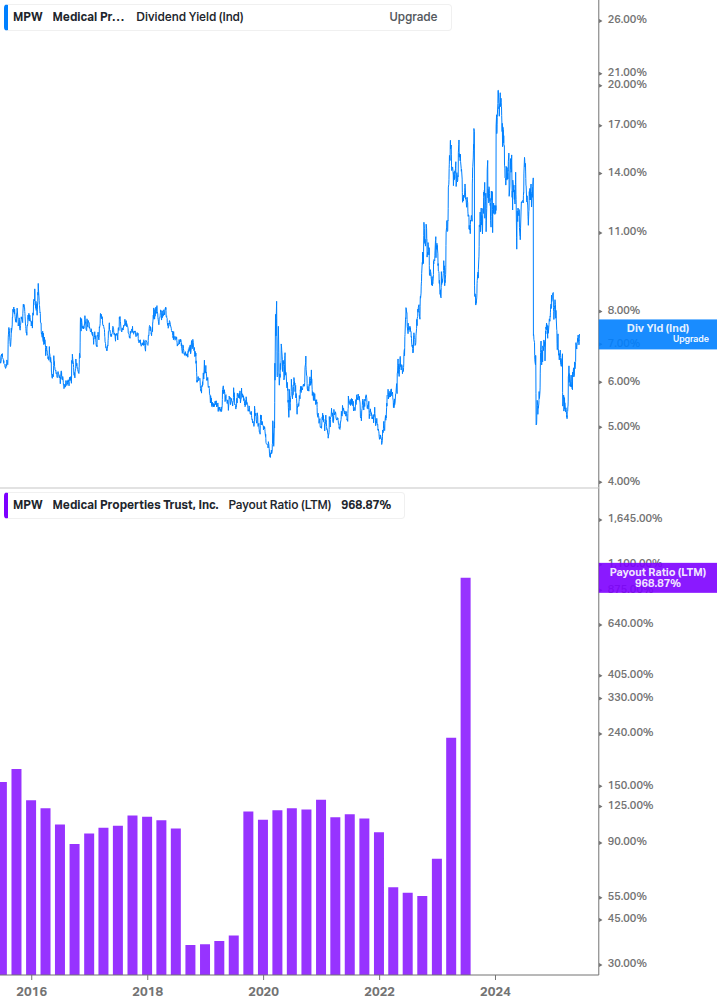This screenshot has height=1005, width=717.
Task: Click the 17.00% dividend yield axis label
Action: [x=627, y=124]
